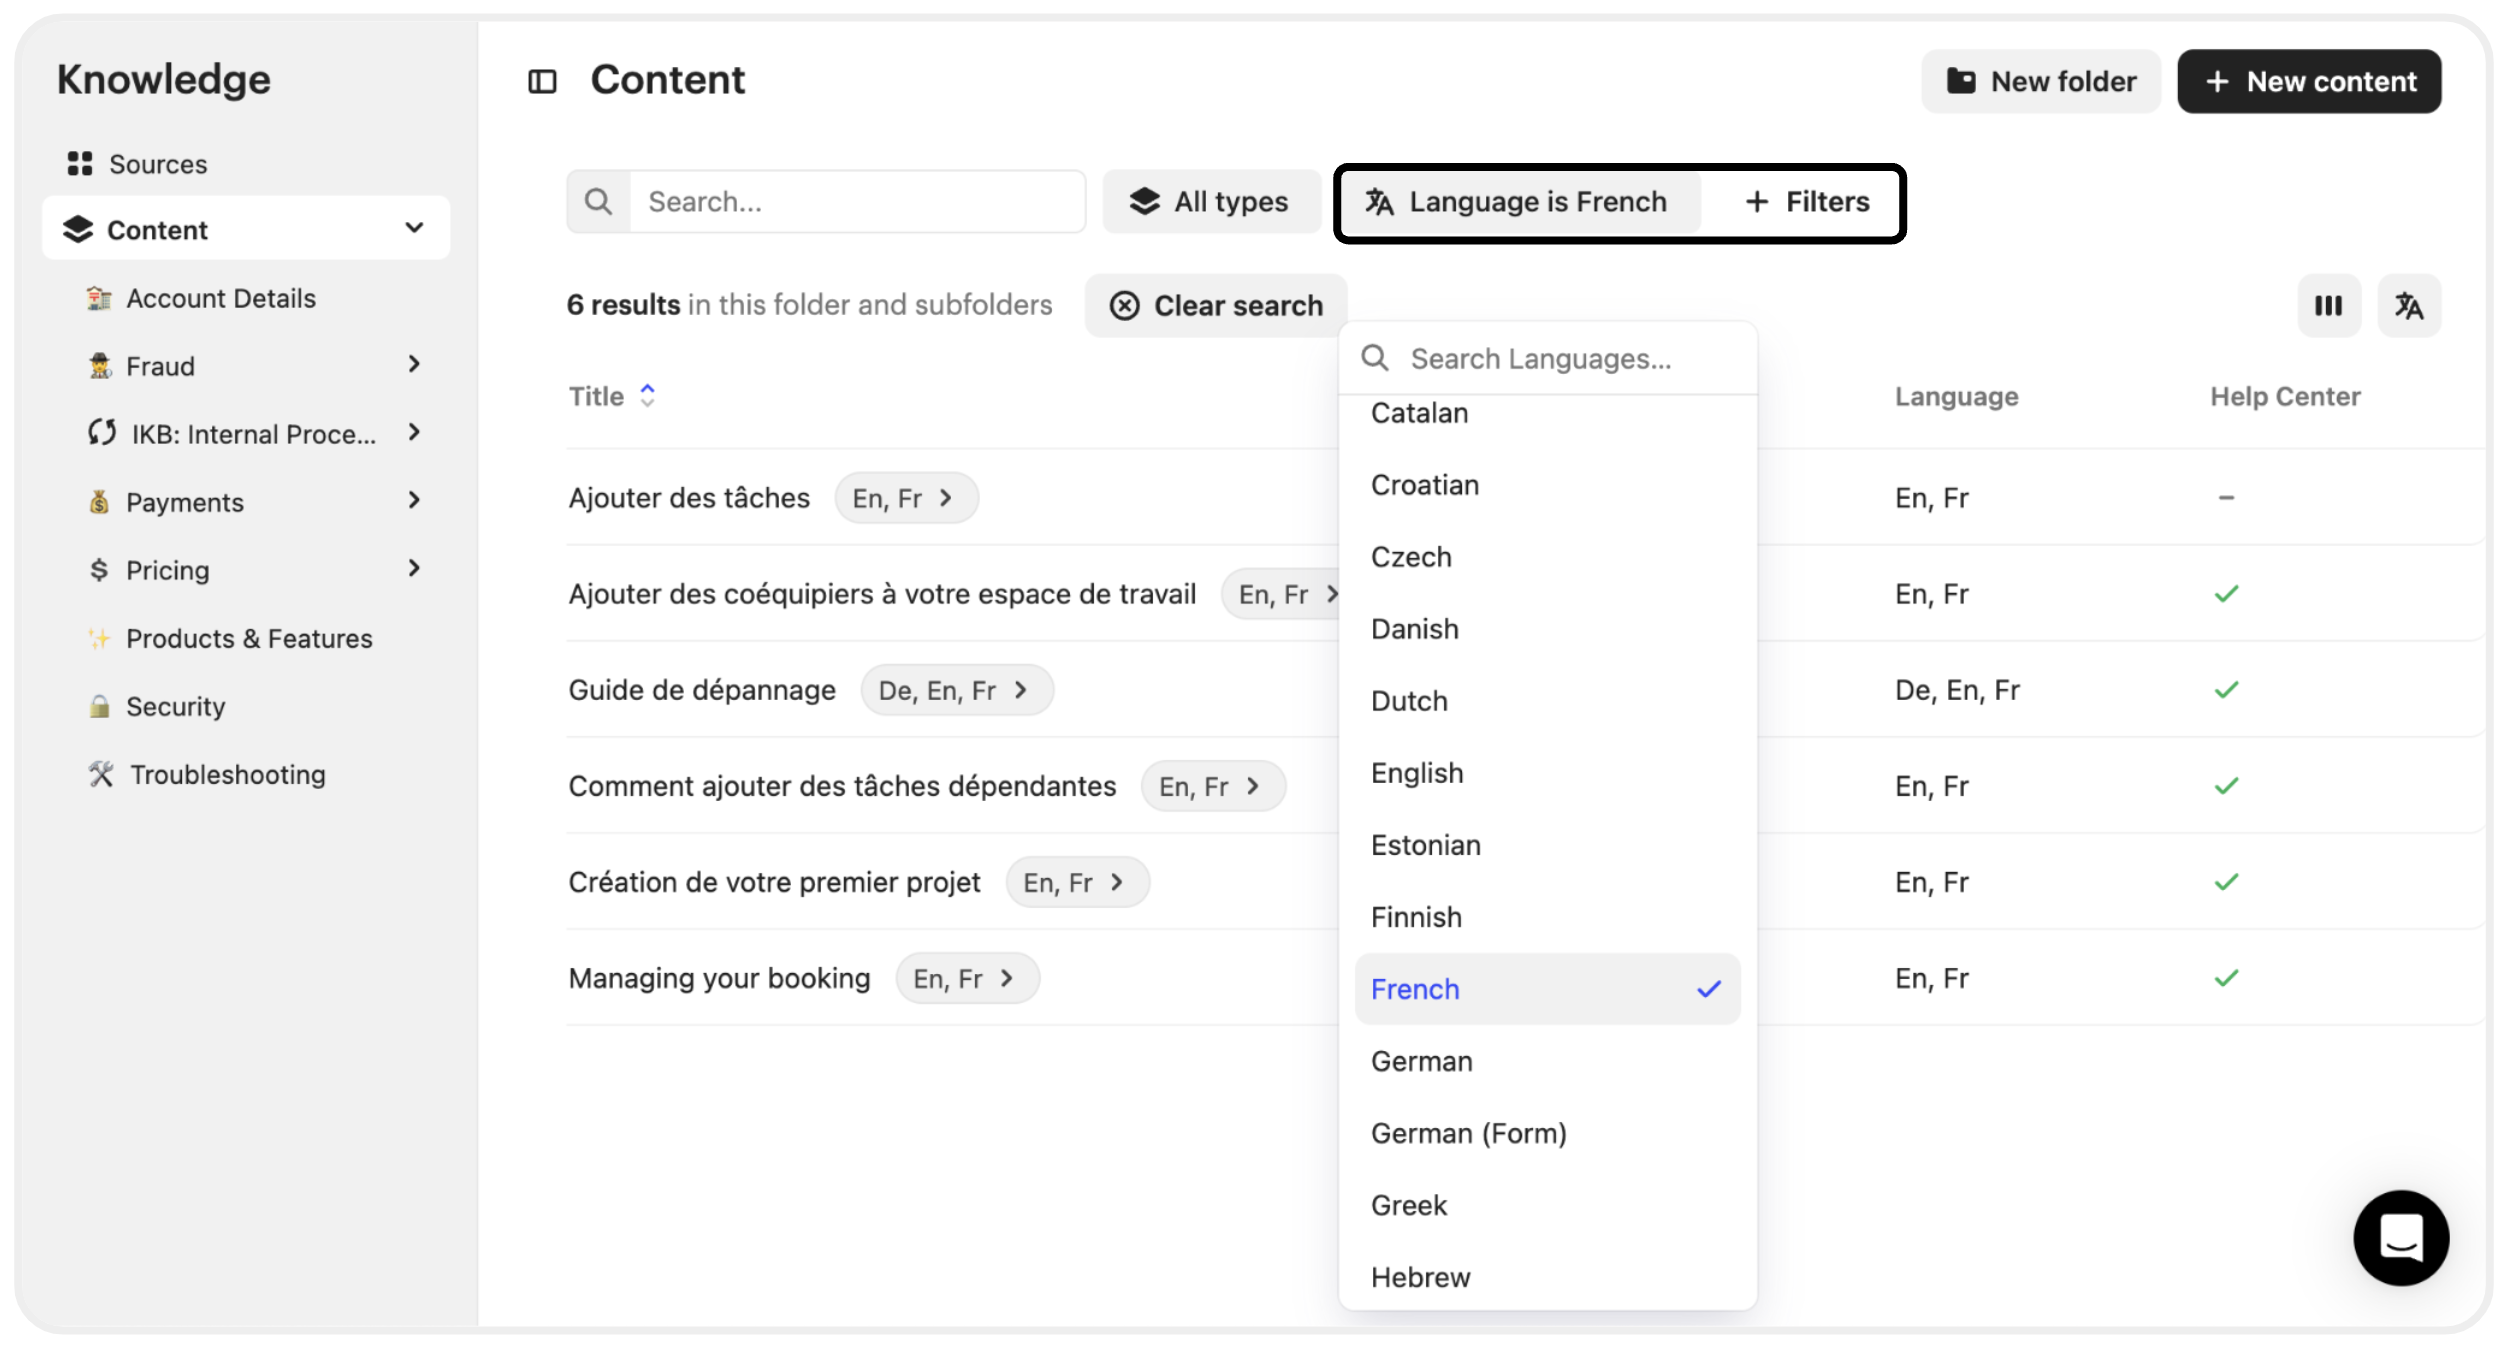The image size is (2508, 1348).
Task: Select Dutch from the language menu
Action: pos(1409,701)
